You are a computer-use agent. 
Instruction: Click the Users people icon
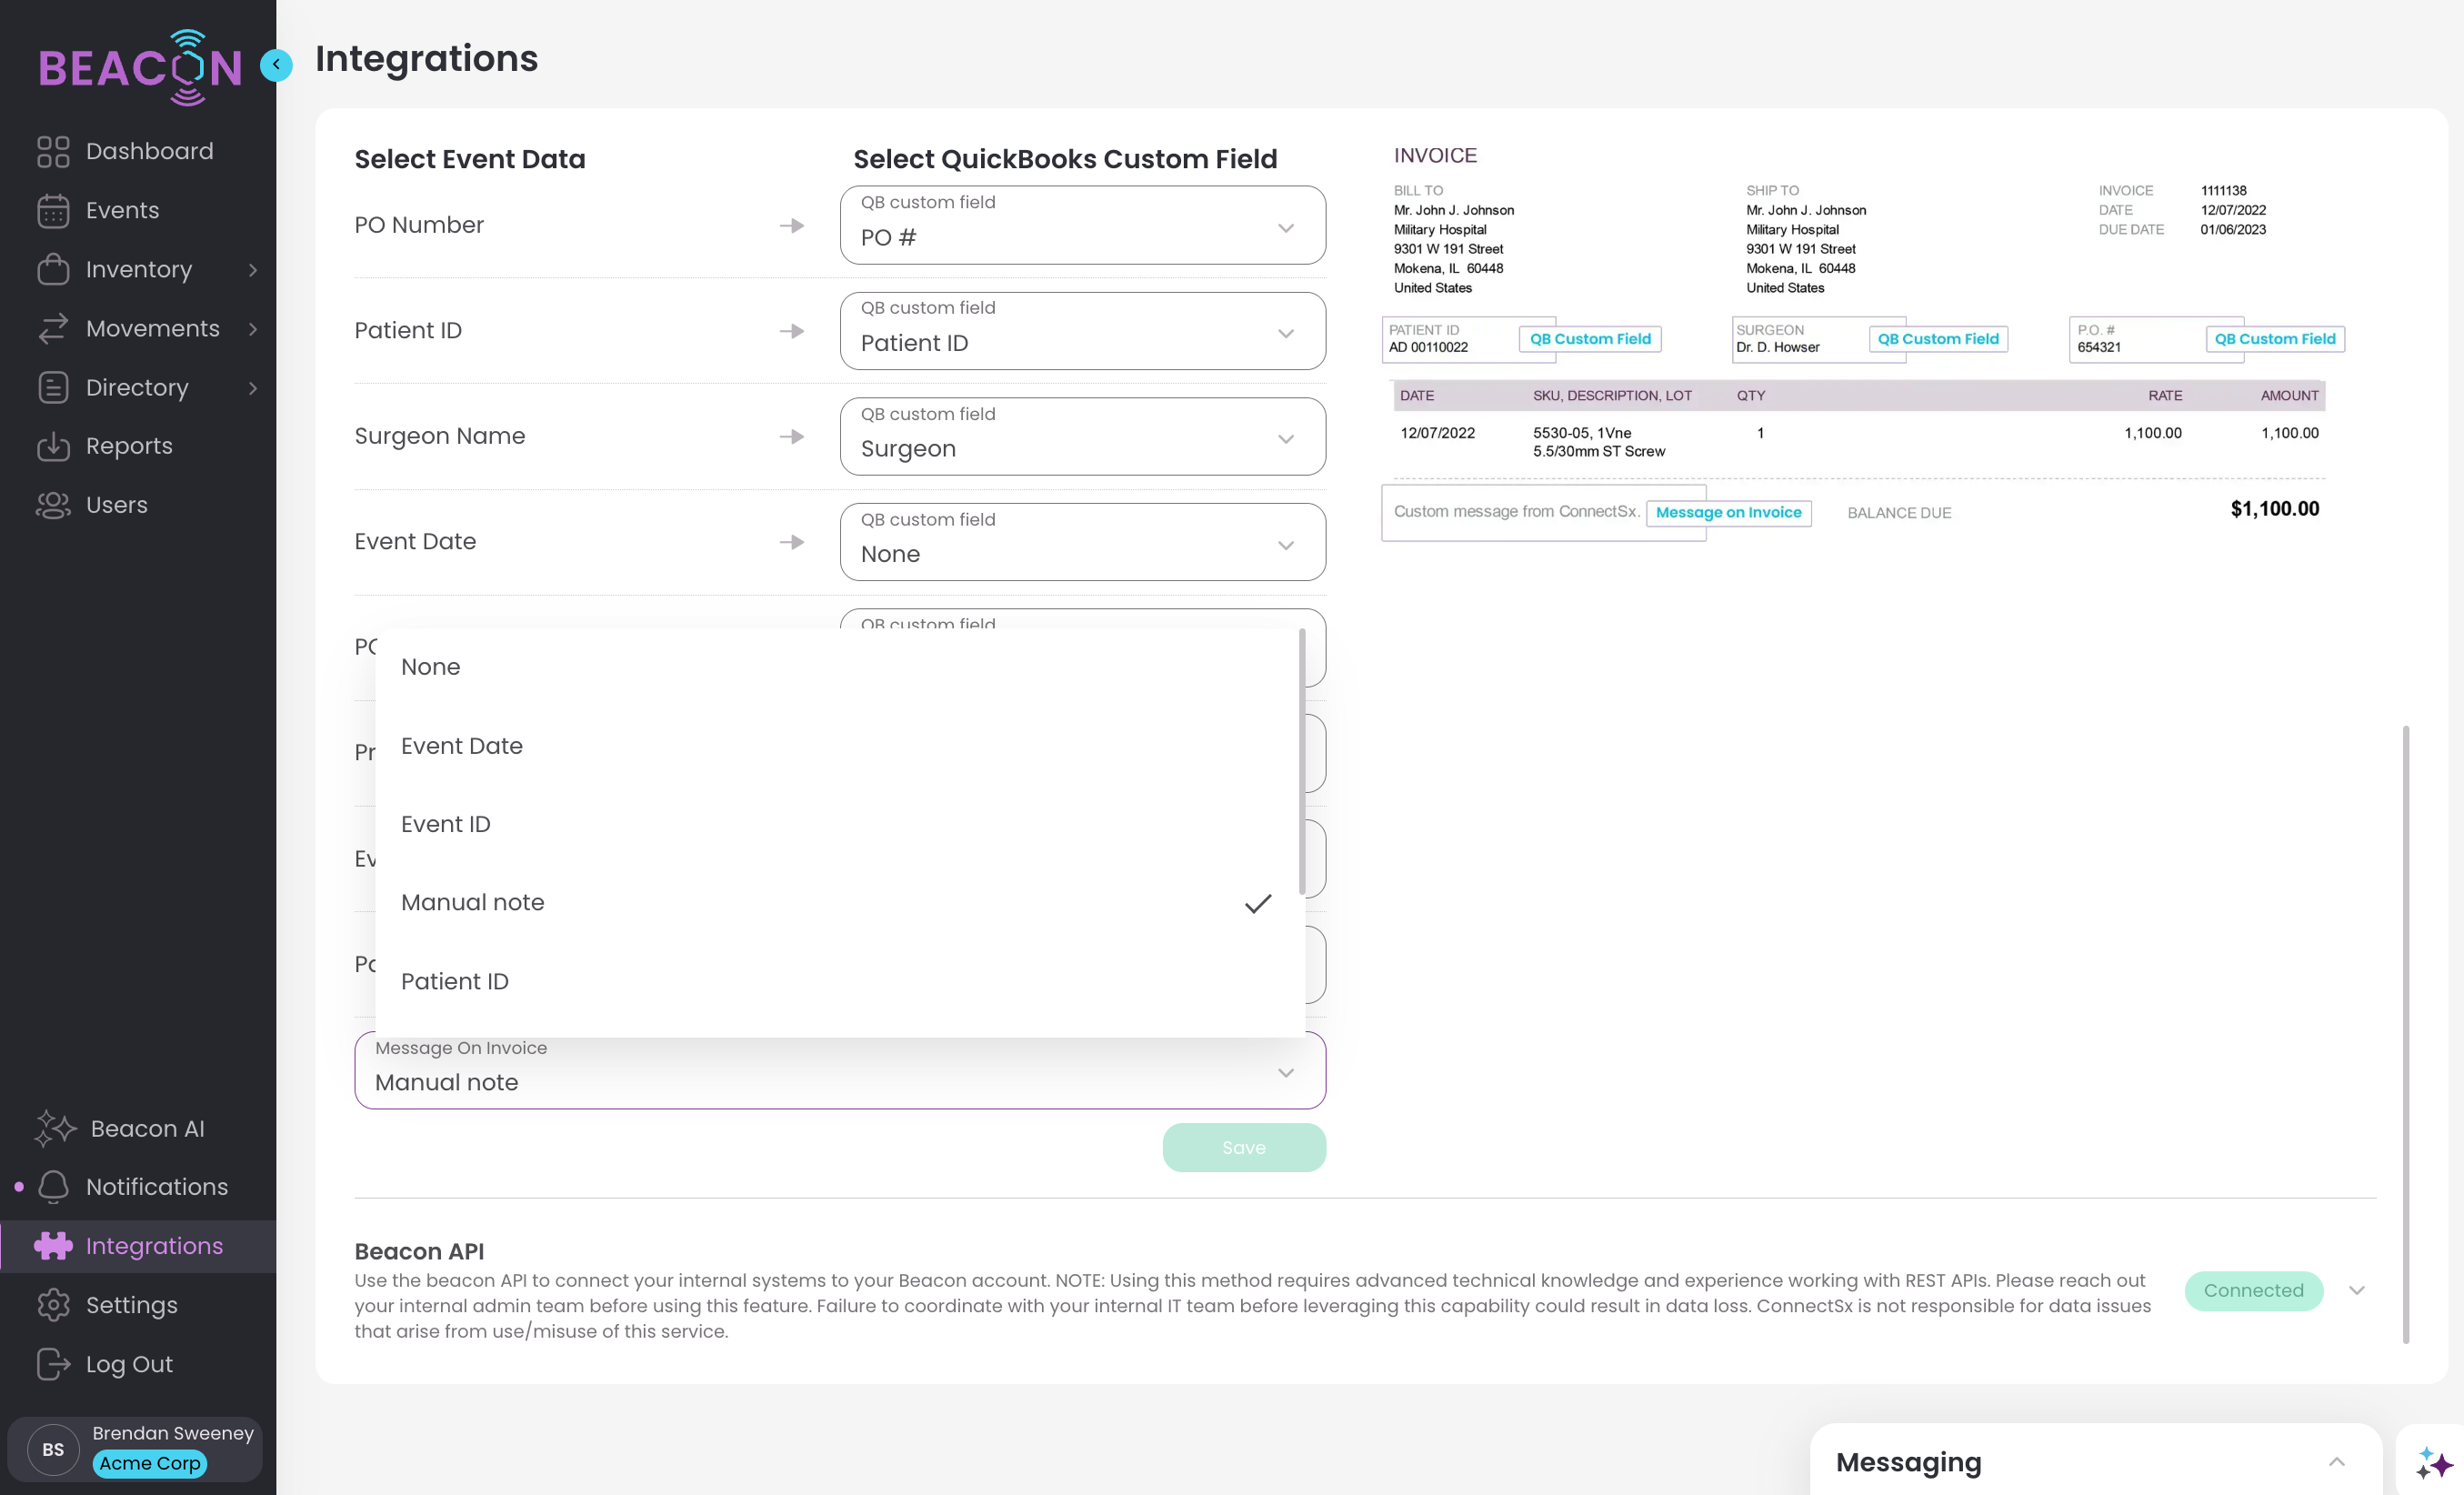click(x=53, y=505)
